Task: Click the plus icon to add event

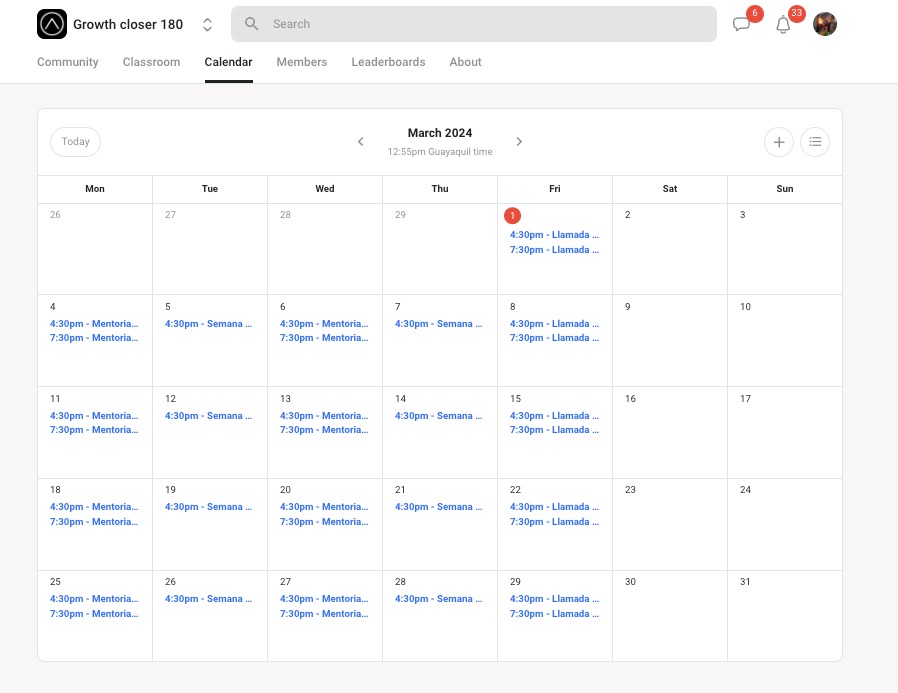Action: [x=778, y=142]
